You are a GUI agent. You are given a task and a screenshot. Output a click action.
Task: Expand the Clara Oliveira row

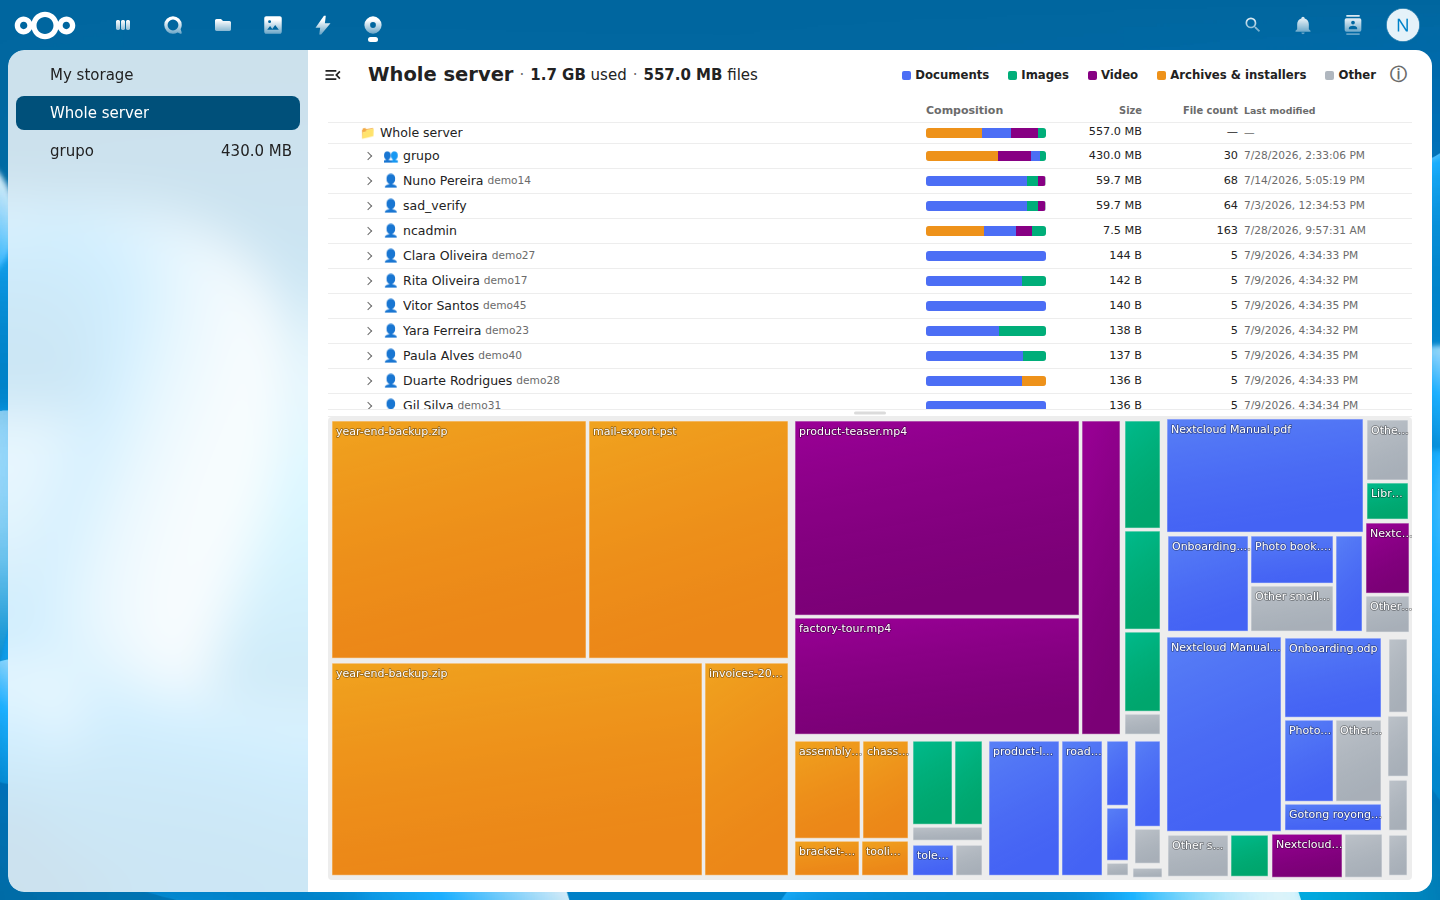pos(369,256)
